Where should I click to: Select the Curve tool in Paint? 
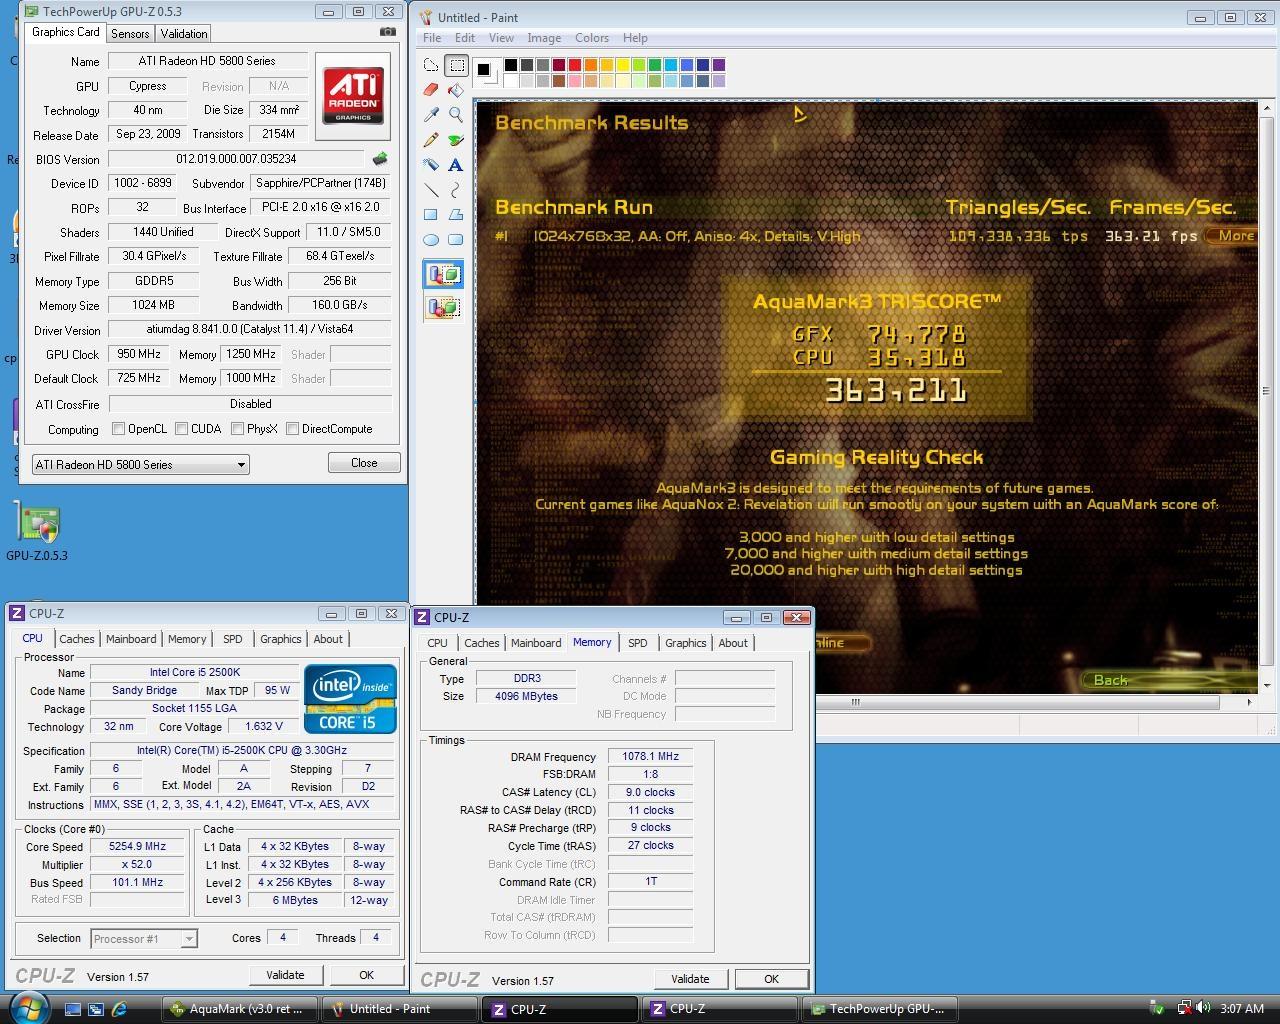point(456,190)
